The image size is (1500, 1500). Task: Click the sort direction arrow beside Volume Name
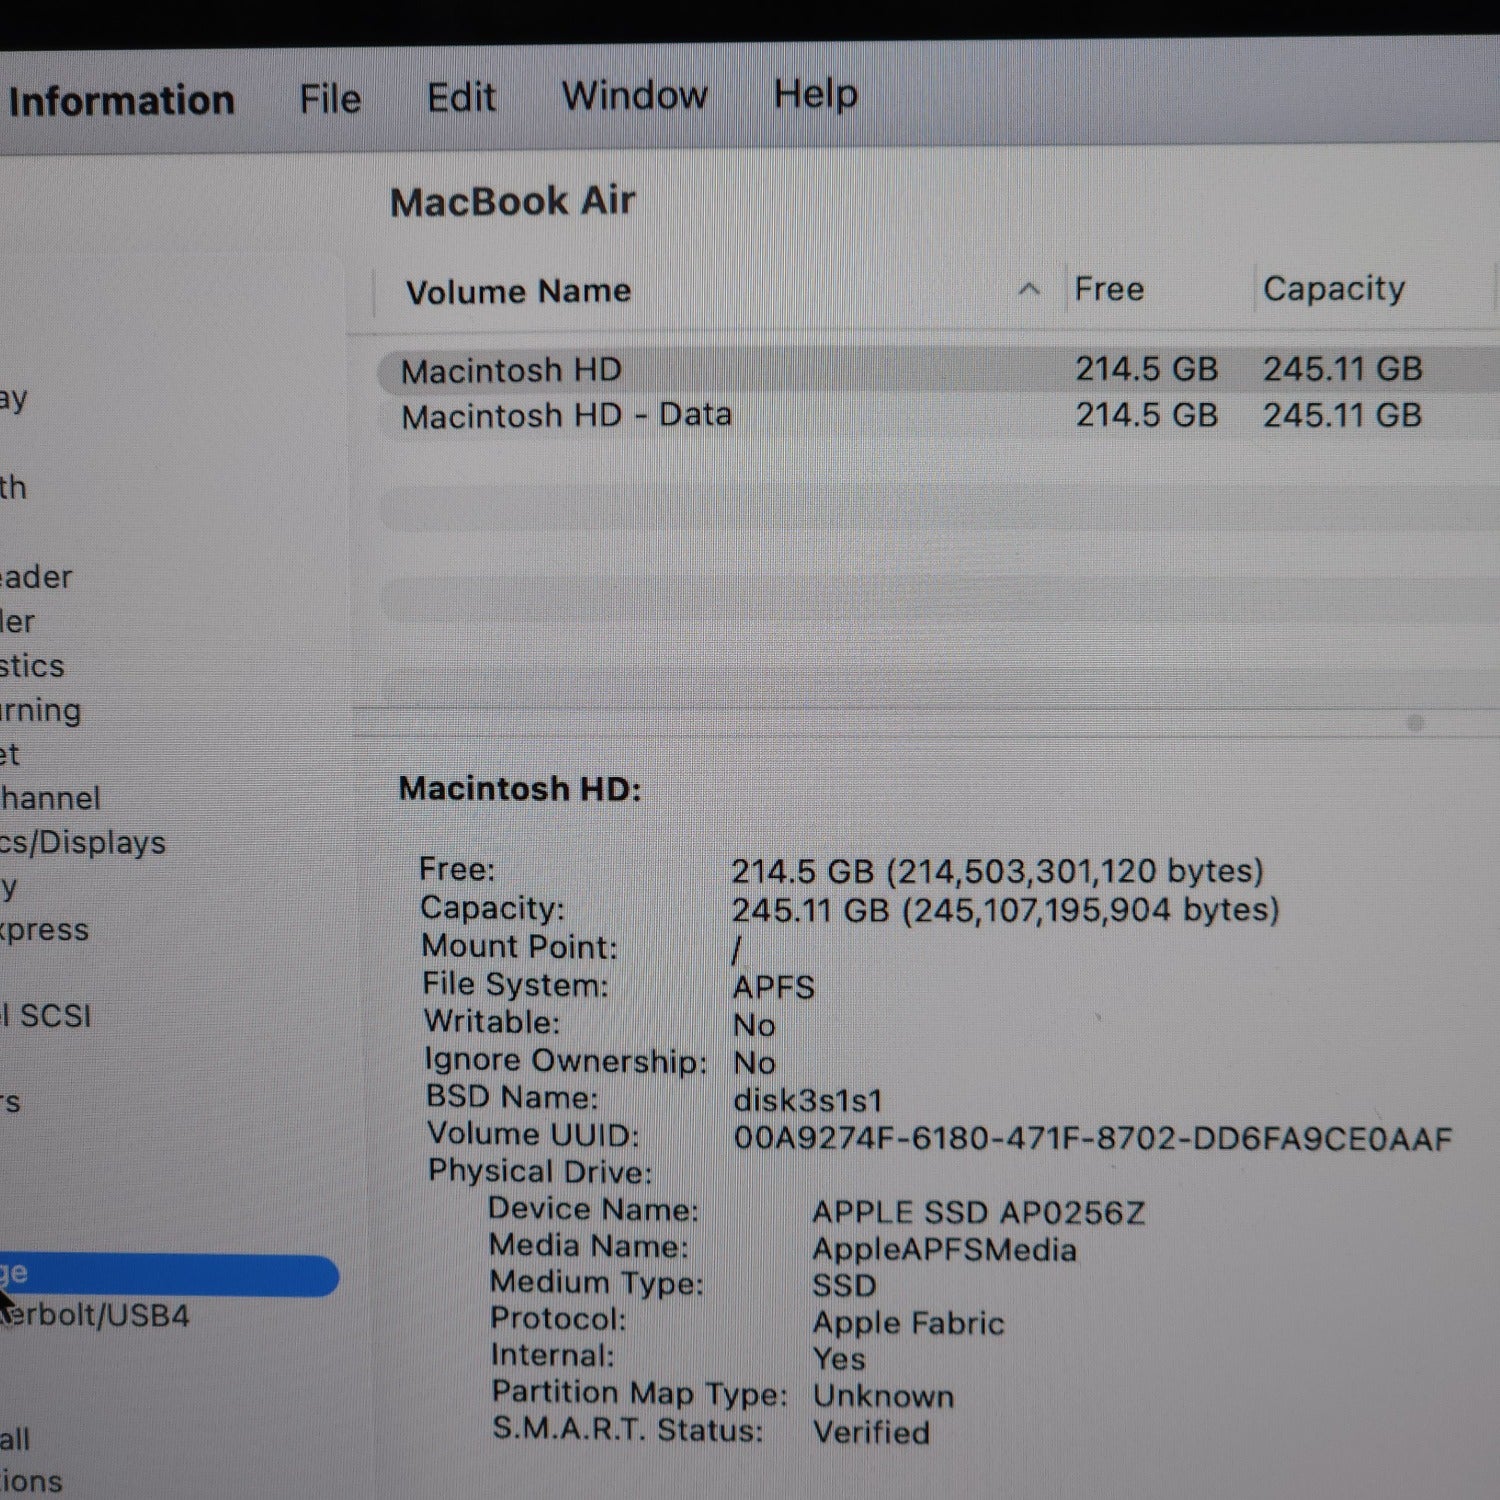1028,290
